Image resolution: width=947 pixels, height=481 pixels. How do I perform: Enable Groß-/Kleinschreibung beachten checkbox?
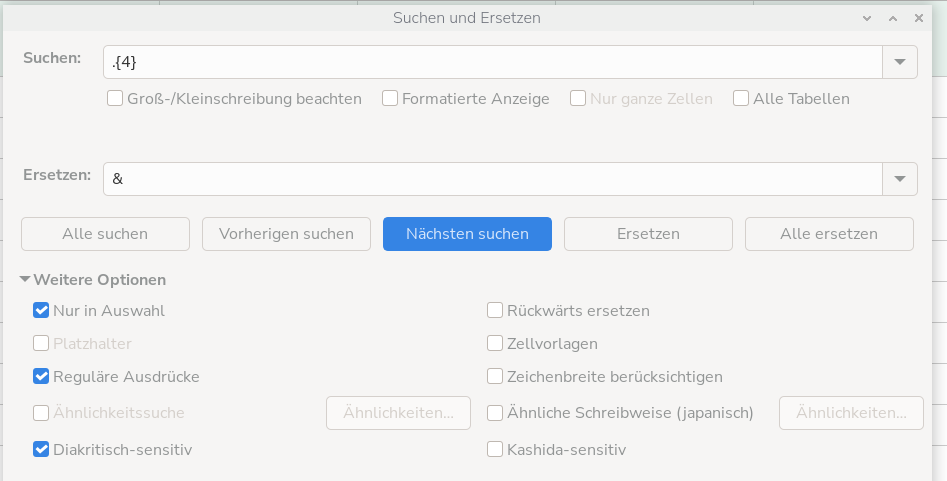click(x=116, y=99)
